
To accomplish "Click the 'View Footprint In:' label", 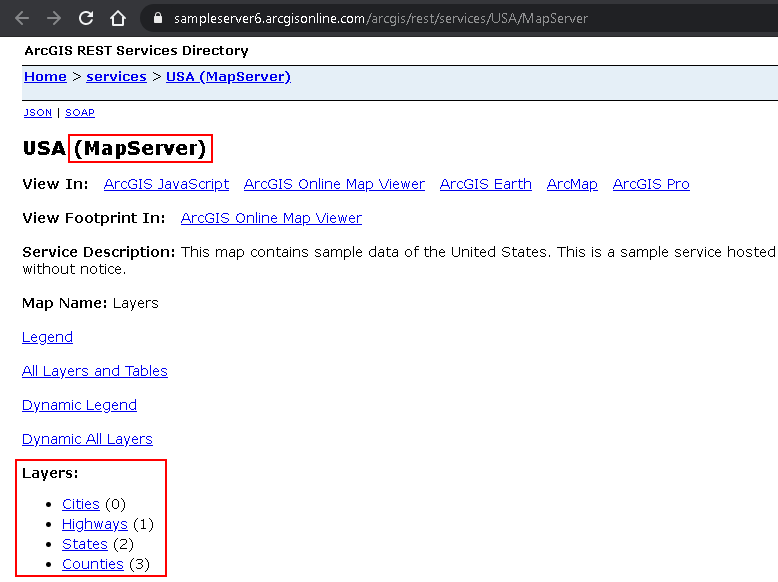I will pos(94,218).
